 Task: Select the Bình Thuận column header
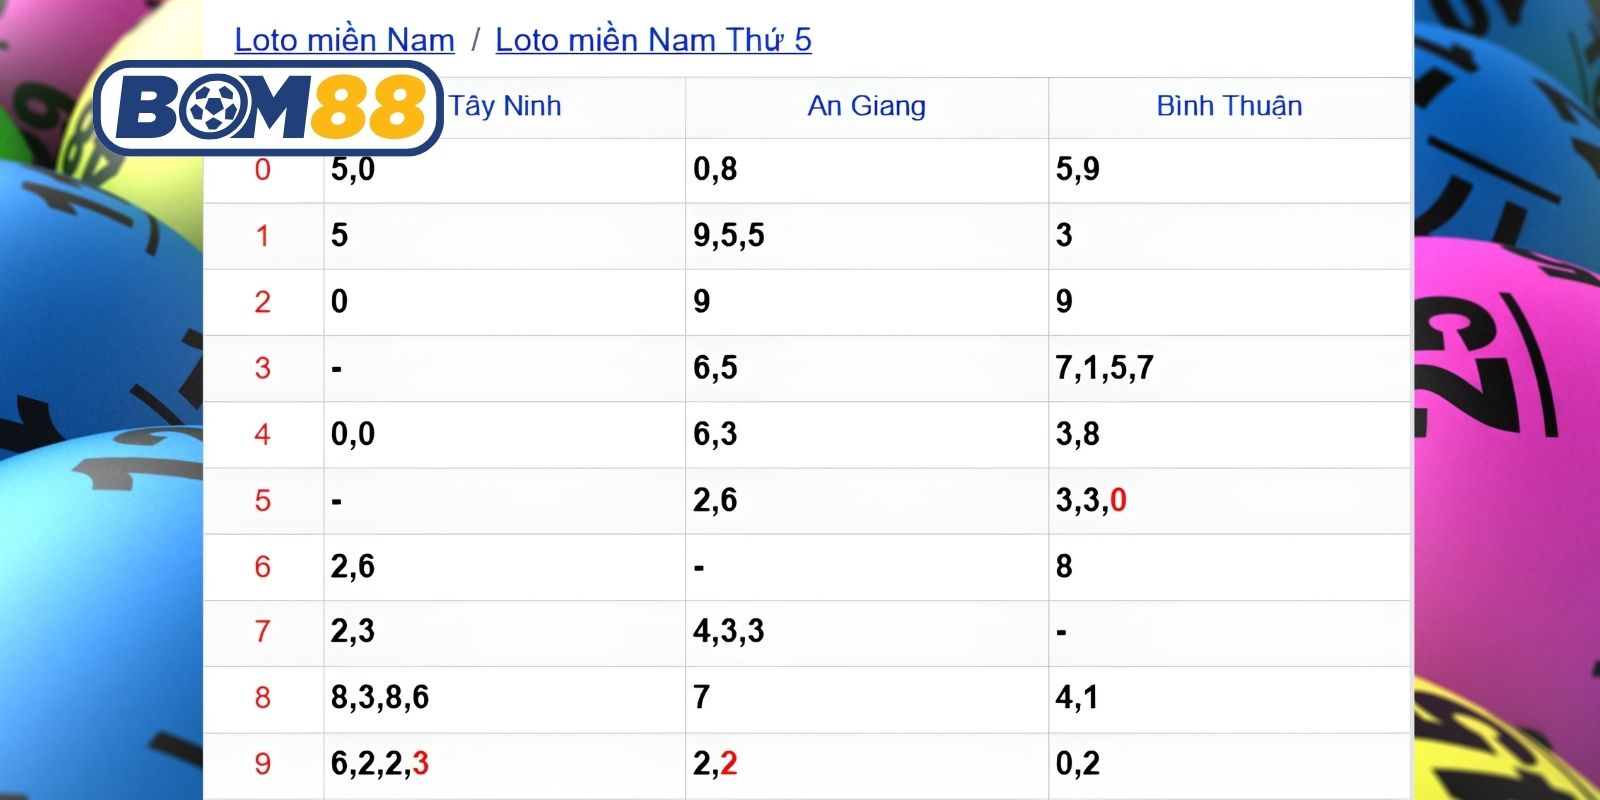tap(1229, 106)
